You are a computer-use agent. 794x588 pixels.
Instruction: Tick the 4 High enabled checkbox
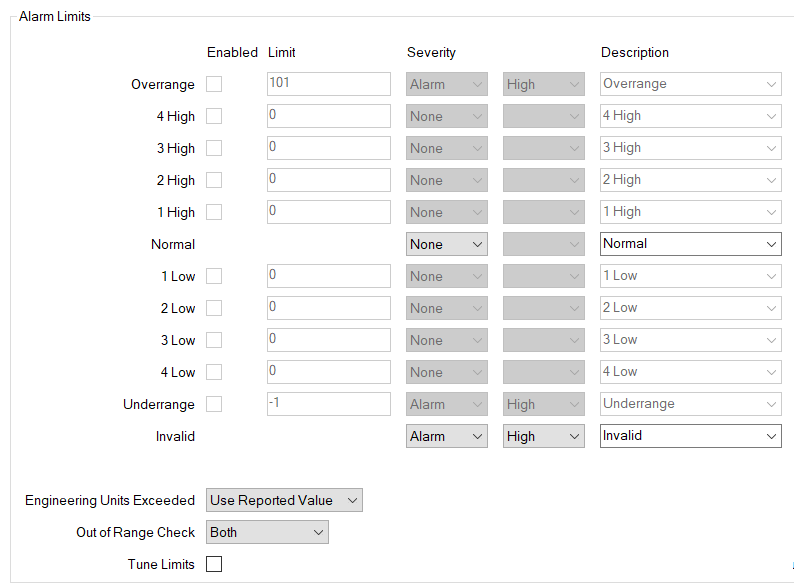tap(214, 116)
